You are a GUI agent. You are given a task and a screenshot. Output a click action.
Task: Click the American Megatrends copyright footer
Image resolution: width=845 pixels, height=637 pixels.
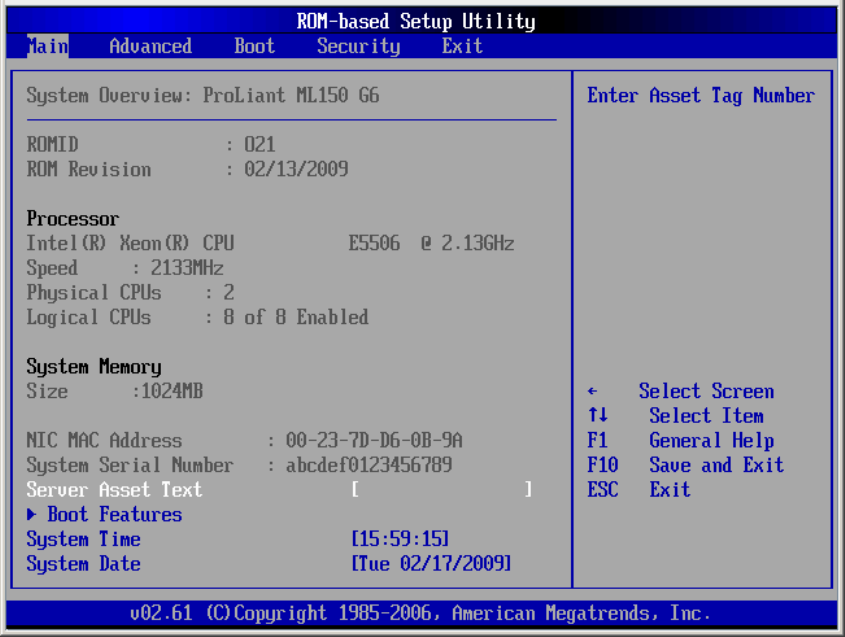(x=420, y=613)
